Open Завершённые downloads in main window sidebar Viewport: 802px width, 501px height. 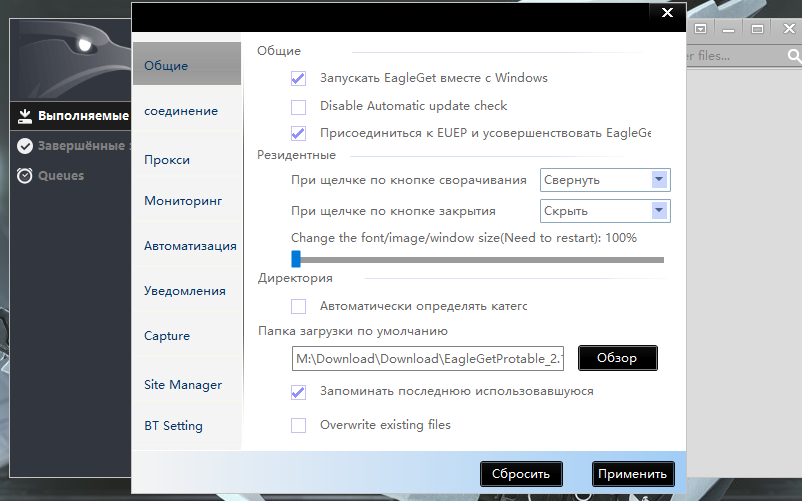click(x=71, y=146)
